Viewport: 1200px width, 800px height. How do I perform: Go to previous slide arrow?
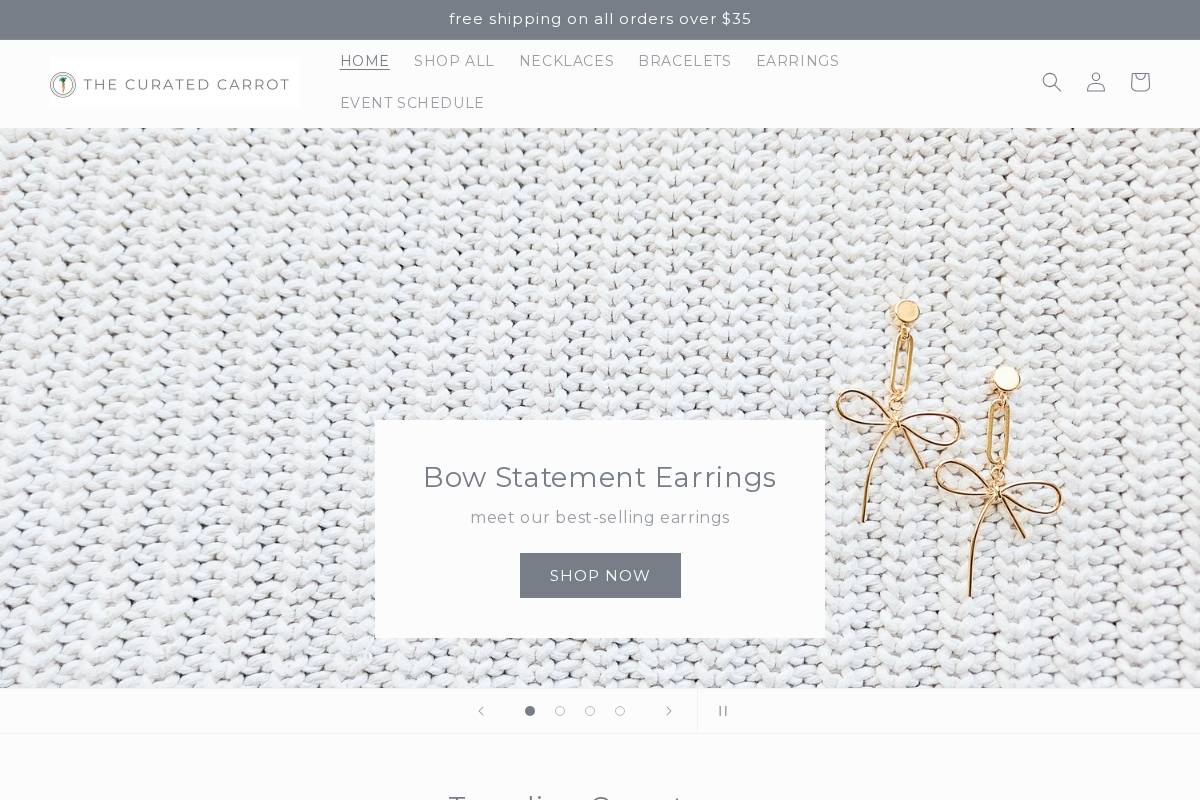point(481,711)
